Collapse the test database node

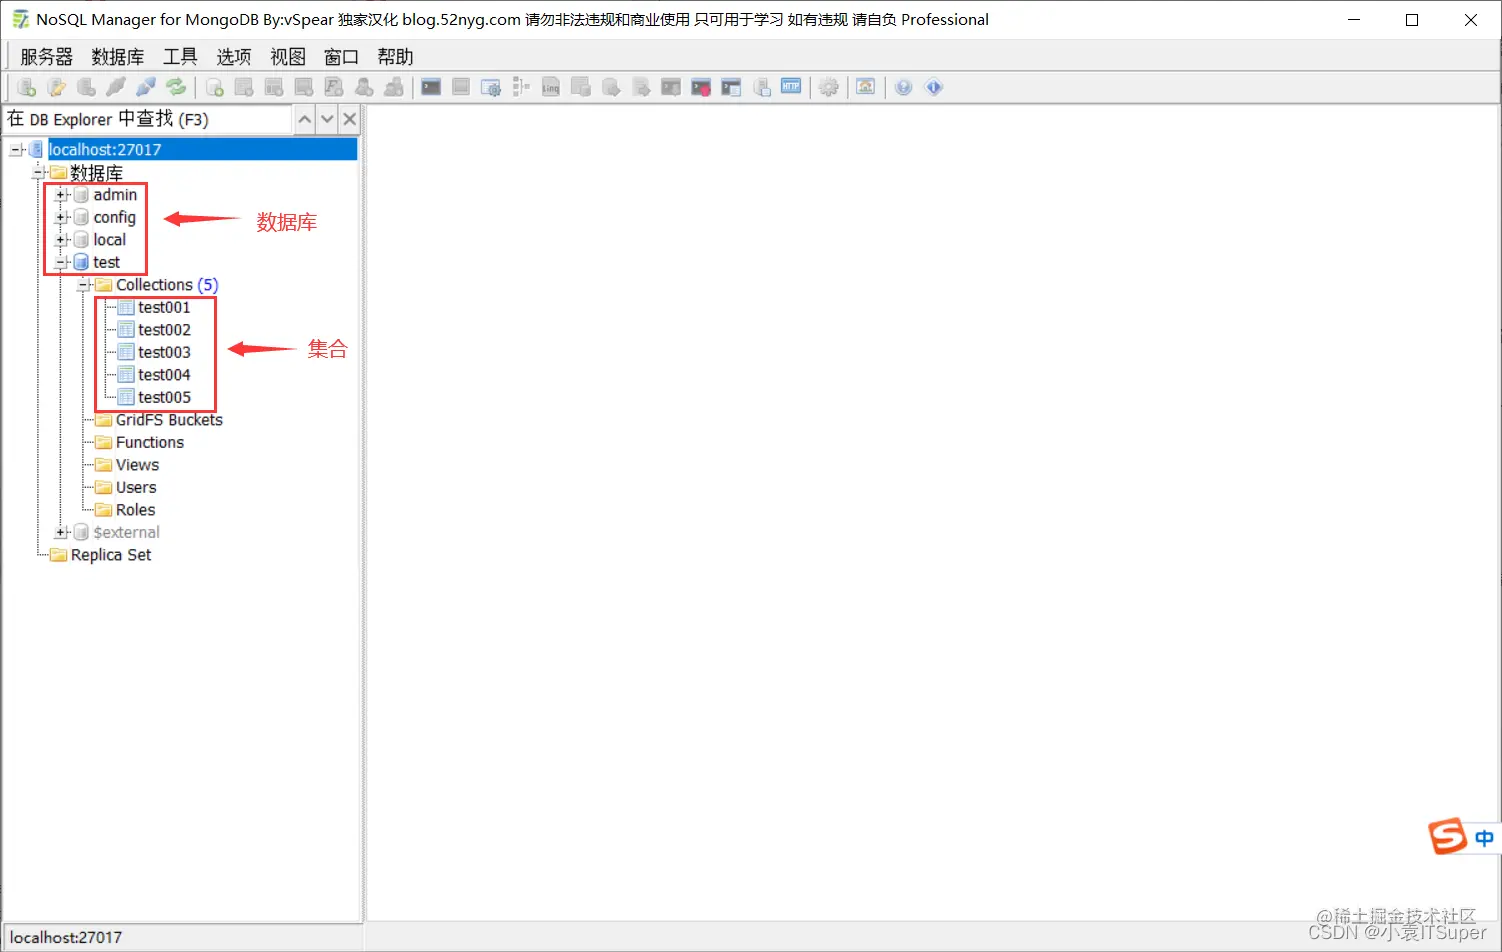[62, 262]
